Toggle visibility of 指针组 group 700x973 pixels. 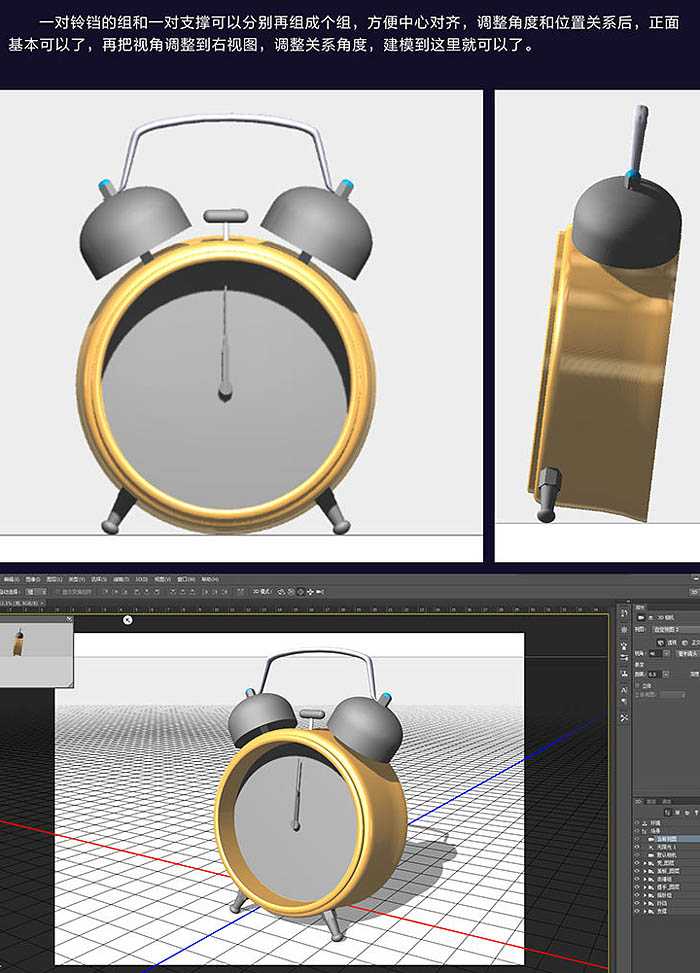[637, 895]
